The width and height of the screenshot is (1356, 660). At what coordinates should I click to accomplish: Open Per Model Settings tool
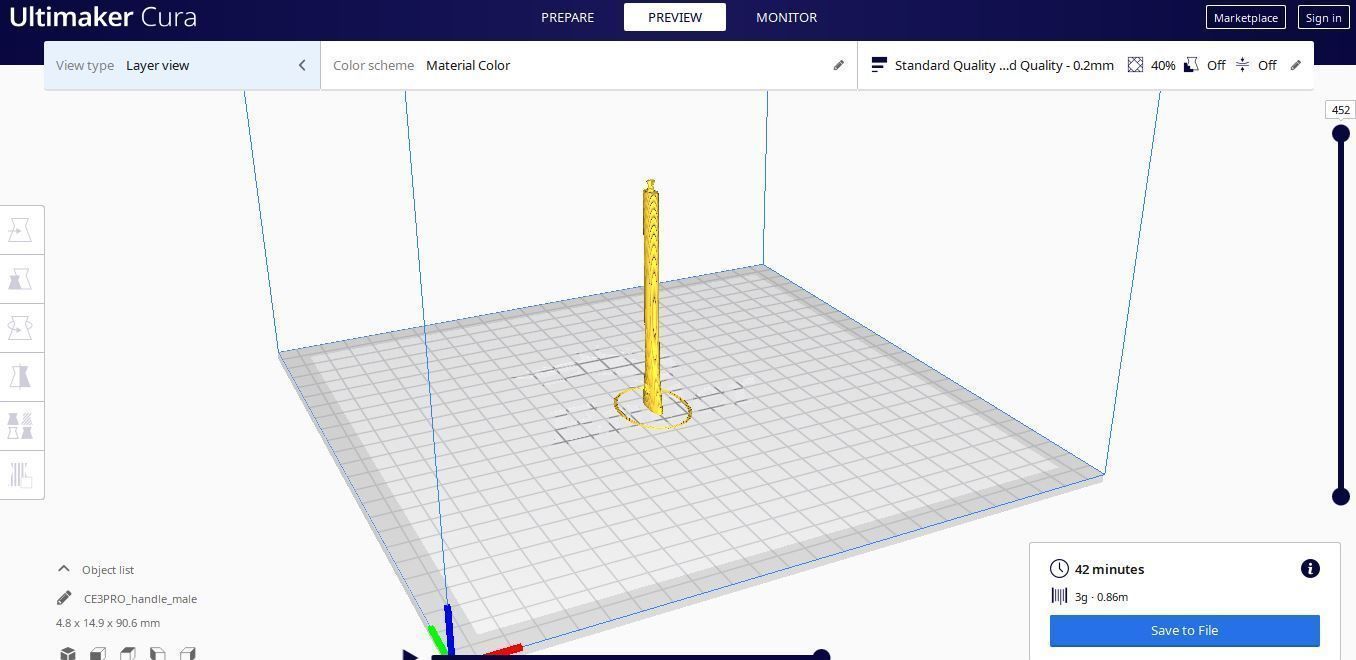(x=20, y=426)
